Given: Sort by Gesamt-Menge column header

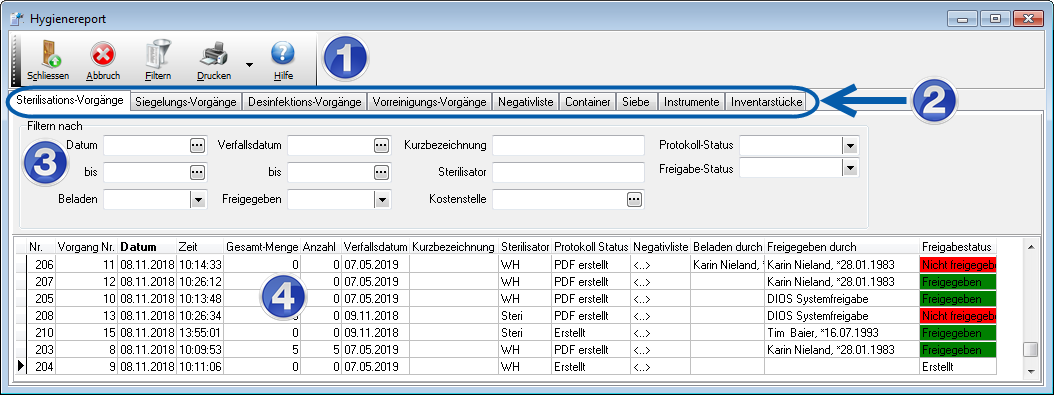Looking at the screenshot, I should tap(262, 247).
